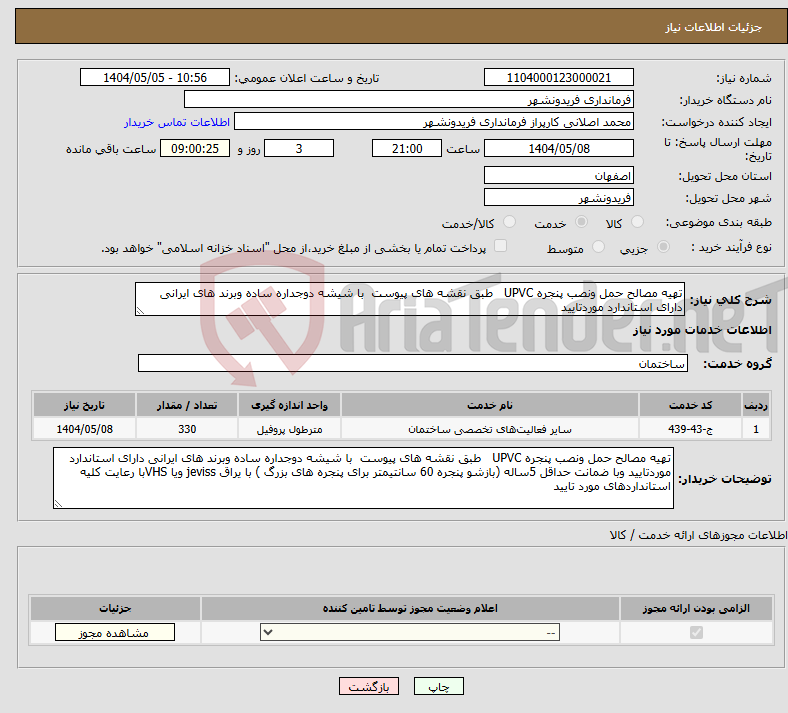Click the الزامی بودن ارائه مجوز column header

tap(696, 608)
